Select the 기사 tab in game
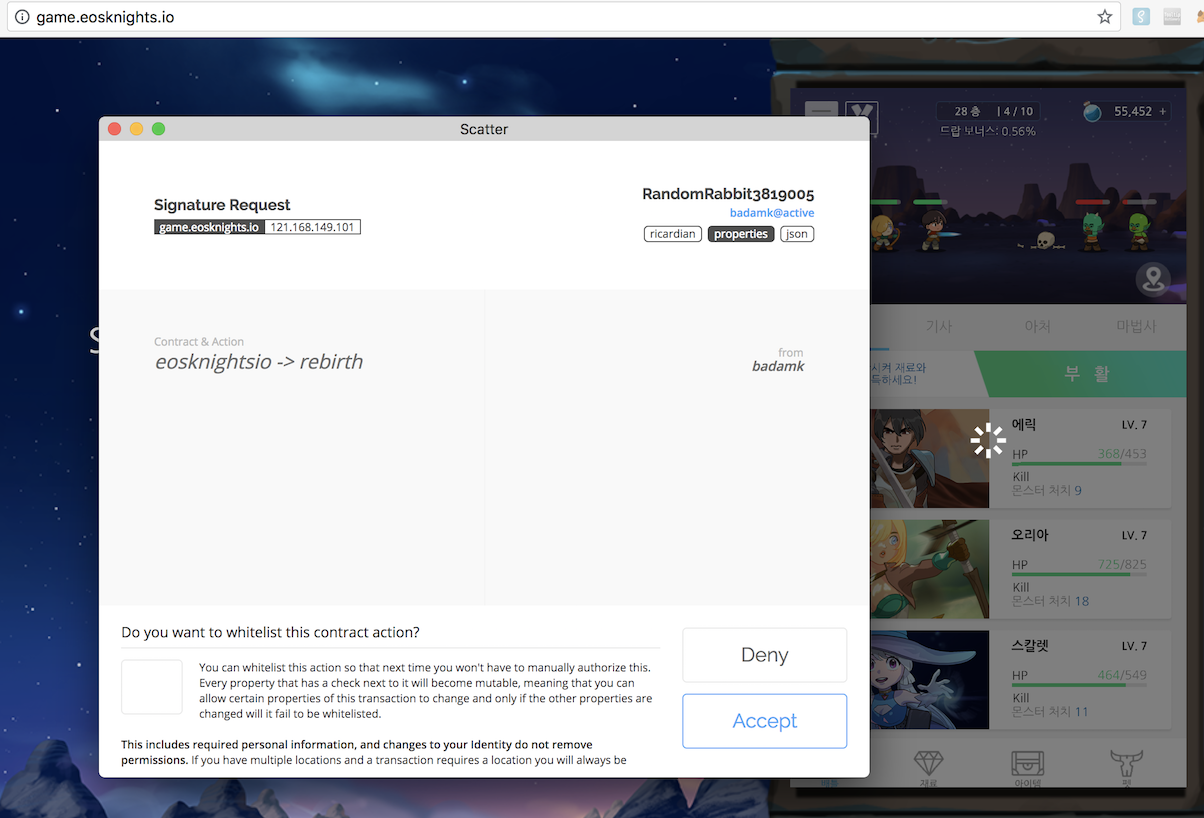Viewport: 1204px width, 818px height. pos(938,326)
